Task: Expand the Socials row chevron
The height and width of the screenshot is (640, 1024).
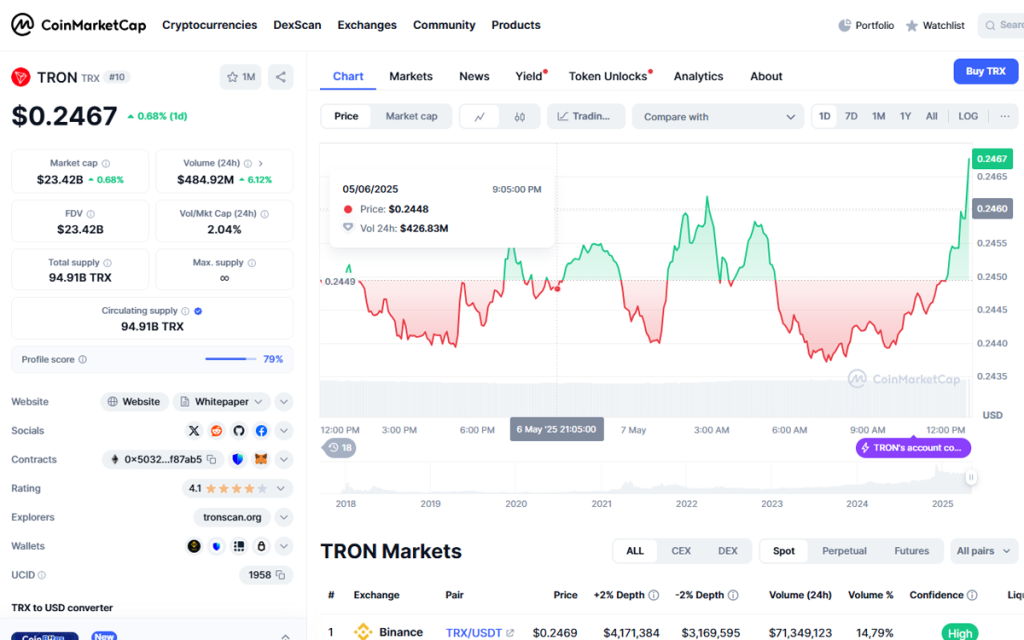Action: click(284, 431)
